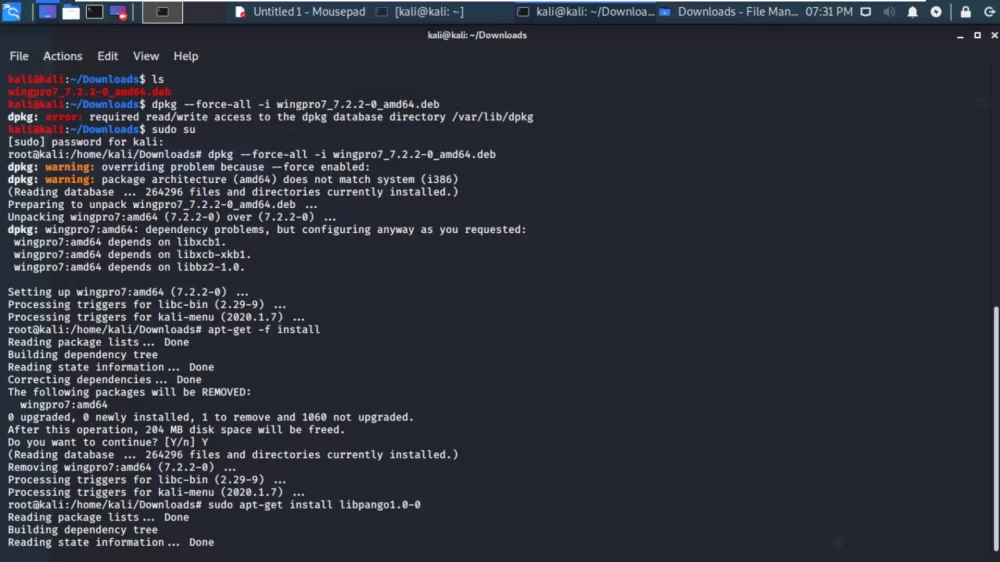Click the red wingpro7_7.2.2-0_amd64.deb filename
Viewport: 1000px width, 562px height.
(89, 92)
